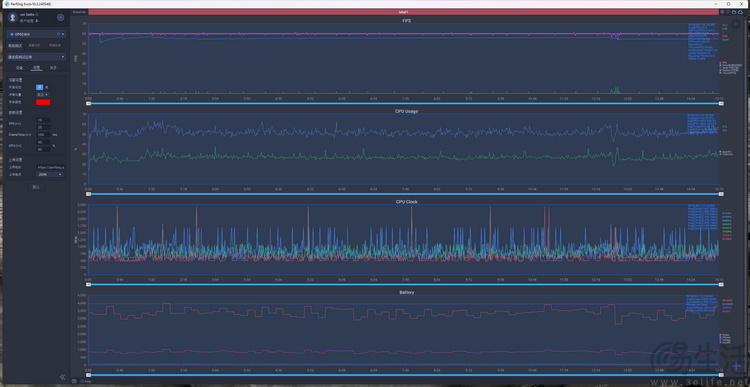Click the first CPU threshold input field
750x387 pixels.
point(44,142)
